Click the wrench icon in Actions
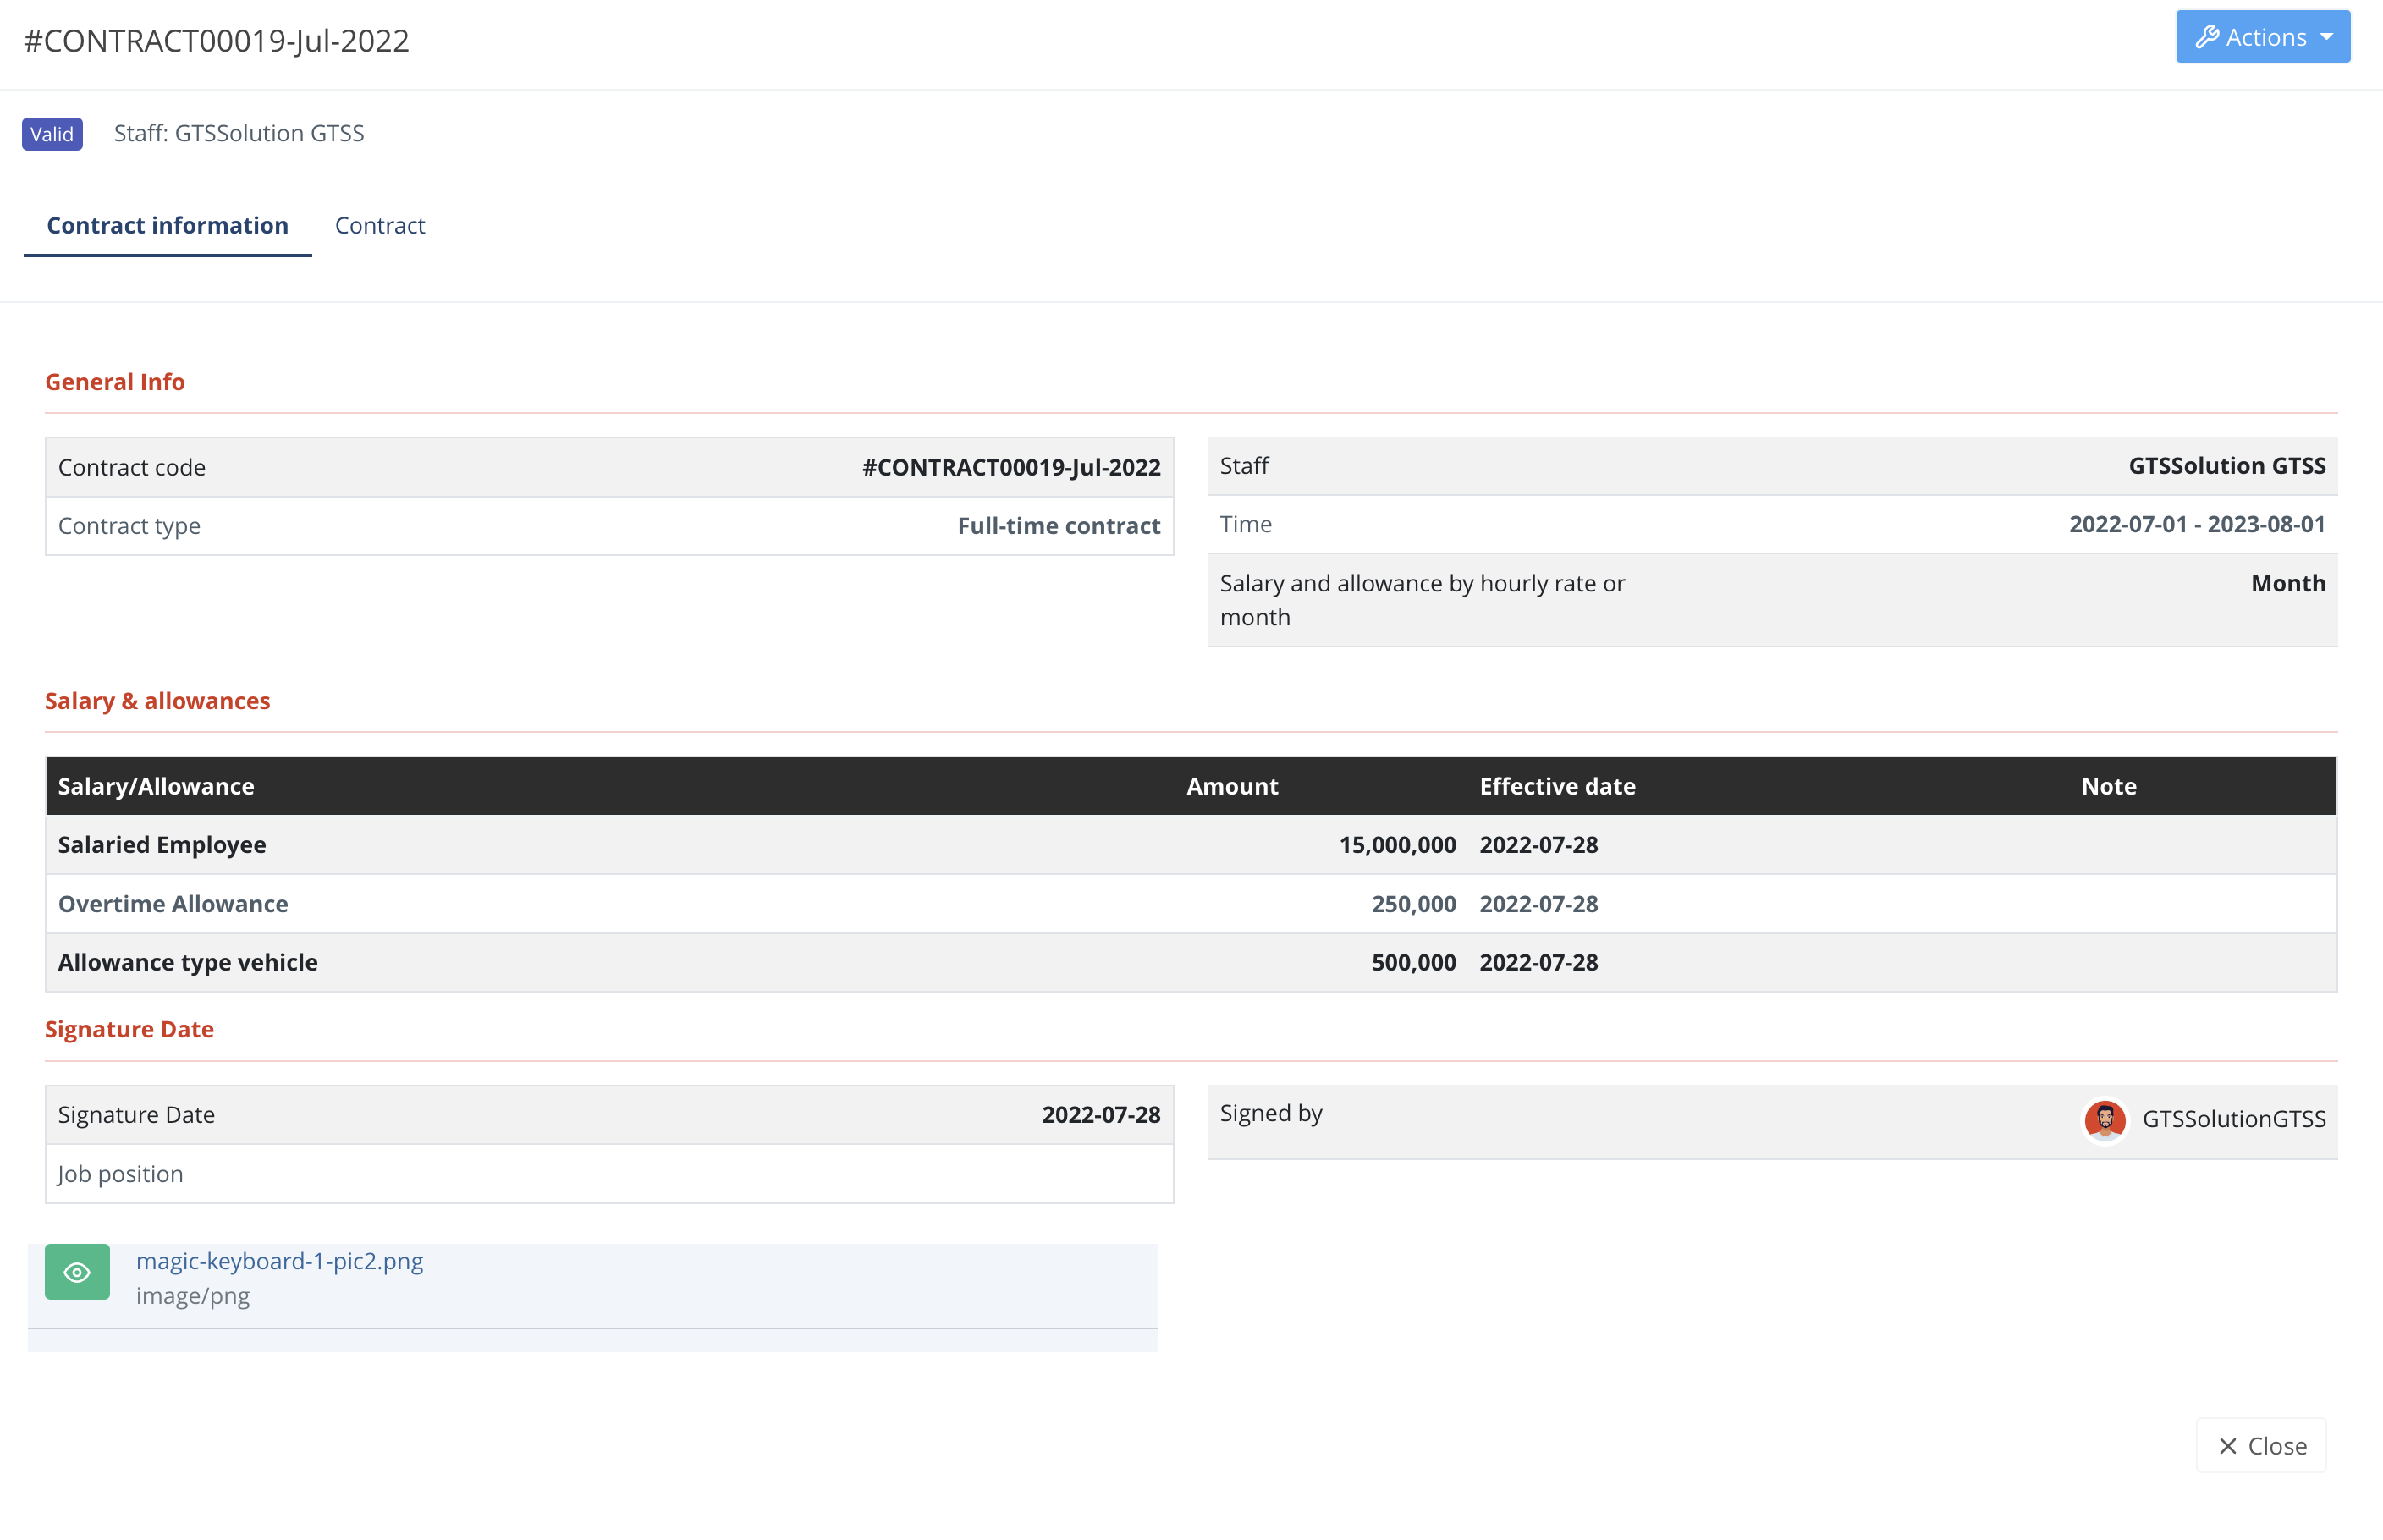This screenshot has height=1540, width=2383. pyautogui.click(x=2206, y=37)
